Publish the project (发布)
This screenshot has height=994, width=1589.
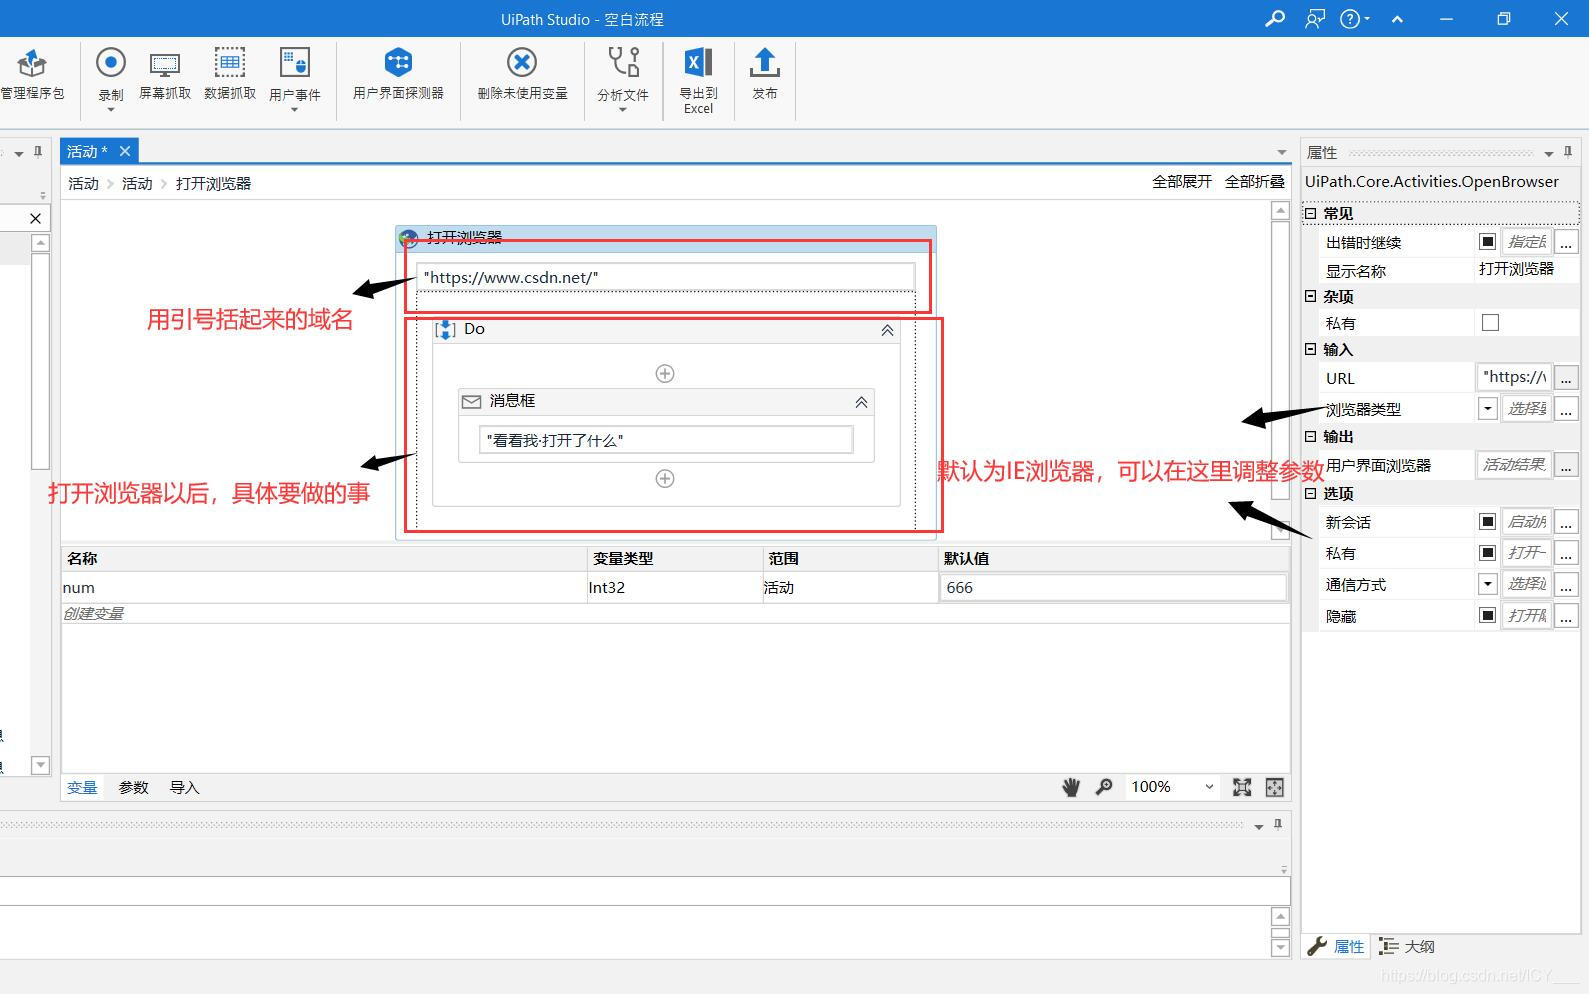[765, 75]
